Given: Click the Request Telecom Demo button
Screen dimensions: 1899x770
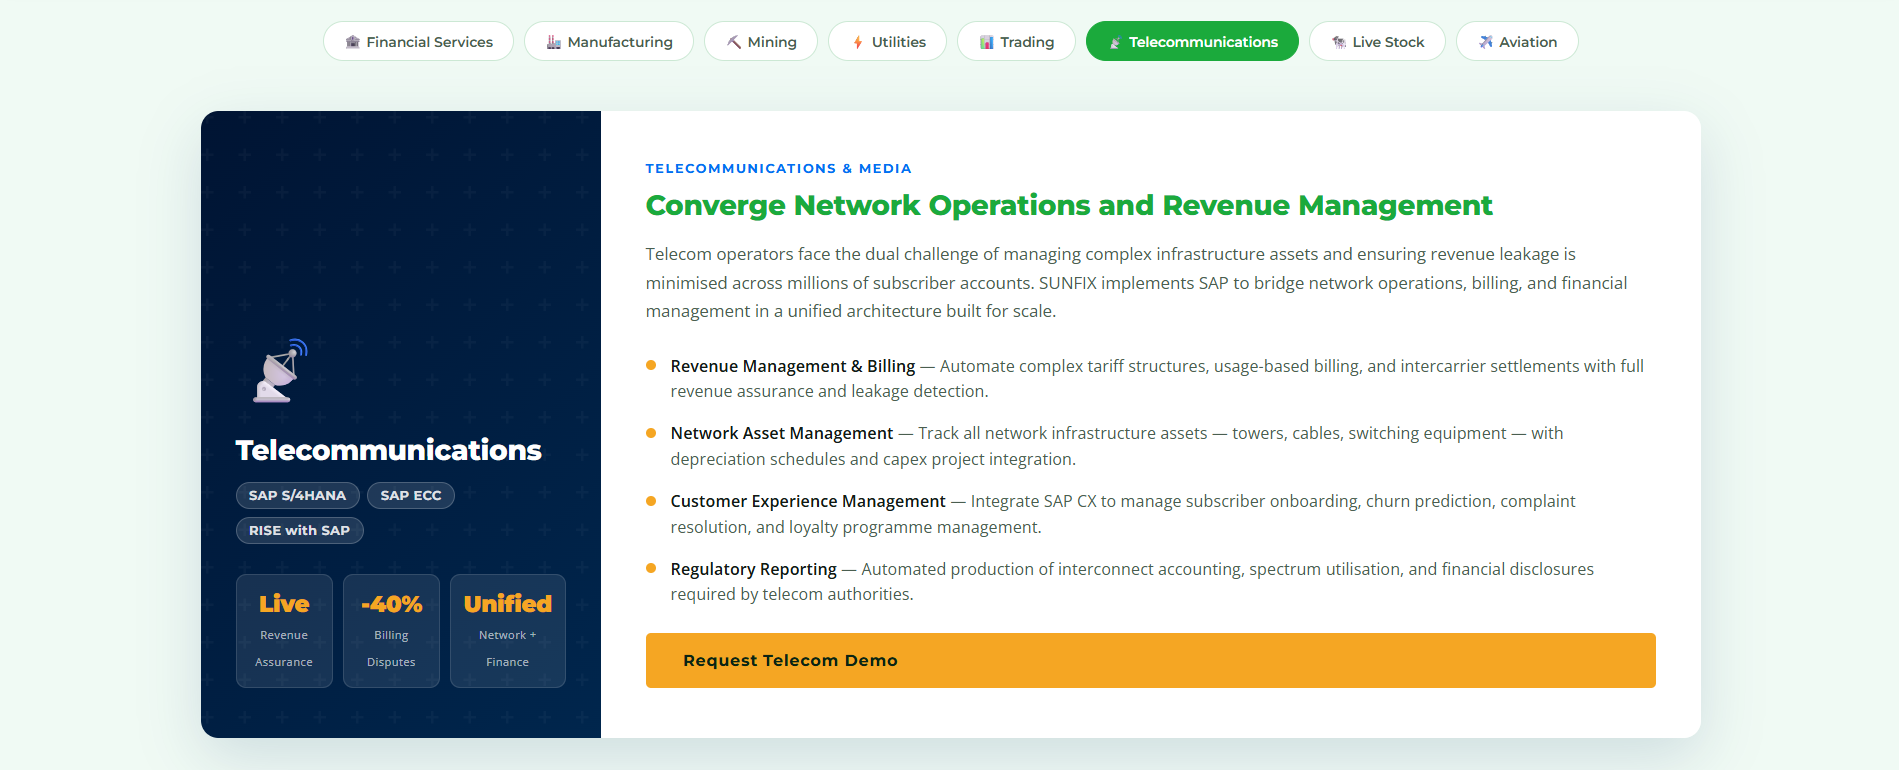Looking at the screenshot, I should pyautogui.click(x=1150, y=660).
